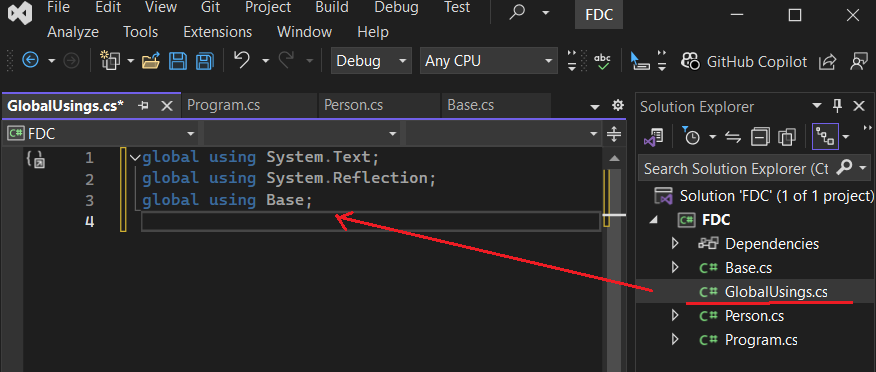876x372 pixels.
Task: Click the Save All toolbar icon
Action: (205, 61)
